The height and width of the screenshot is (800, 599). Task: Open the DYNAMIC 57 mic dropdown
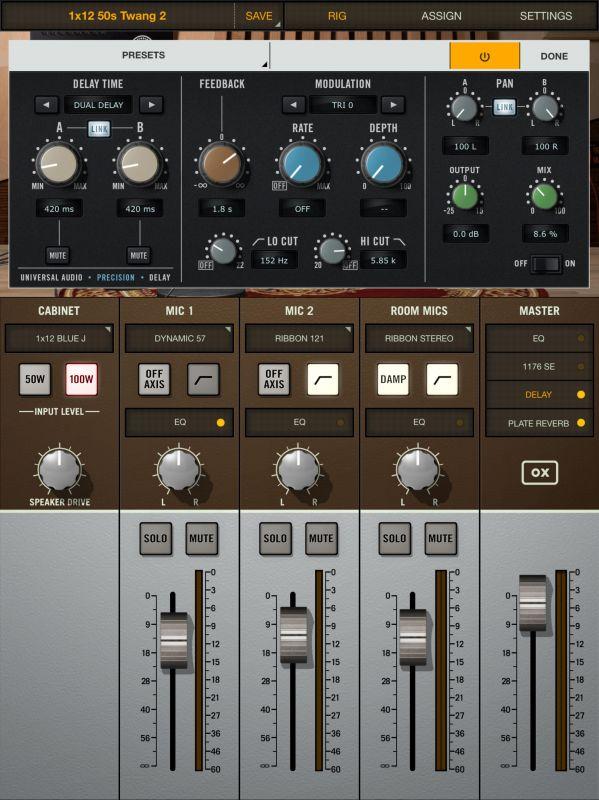(x=179, y=338)
